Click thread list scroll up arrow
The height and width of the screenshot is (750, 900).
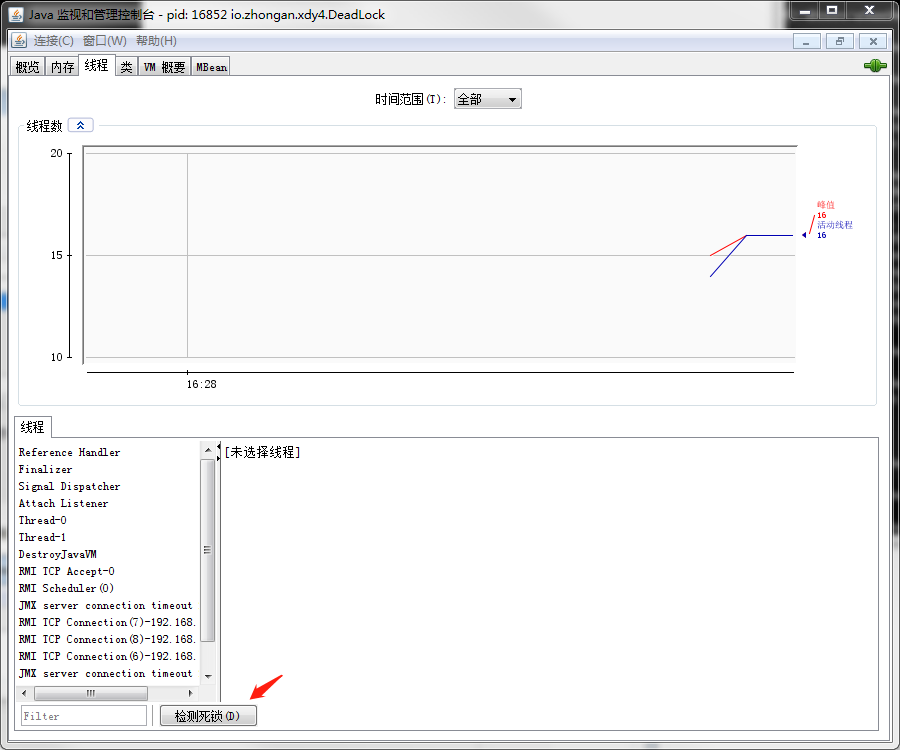click(208, 450)
